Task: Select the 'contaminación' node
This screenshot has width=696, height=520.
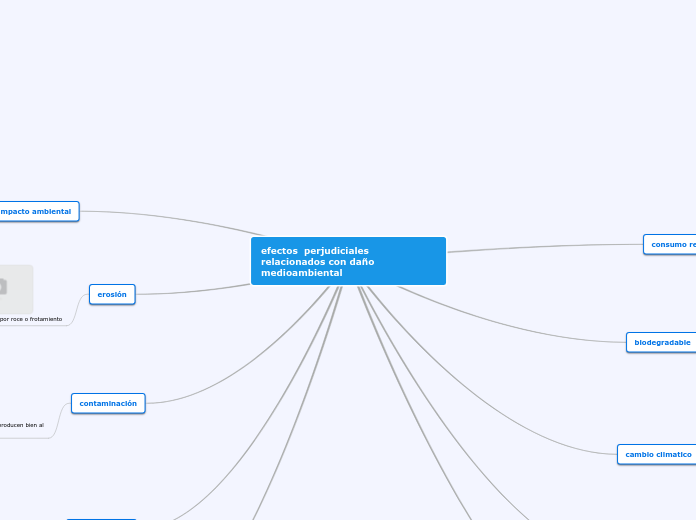Action: click(x=108, y=403)
